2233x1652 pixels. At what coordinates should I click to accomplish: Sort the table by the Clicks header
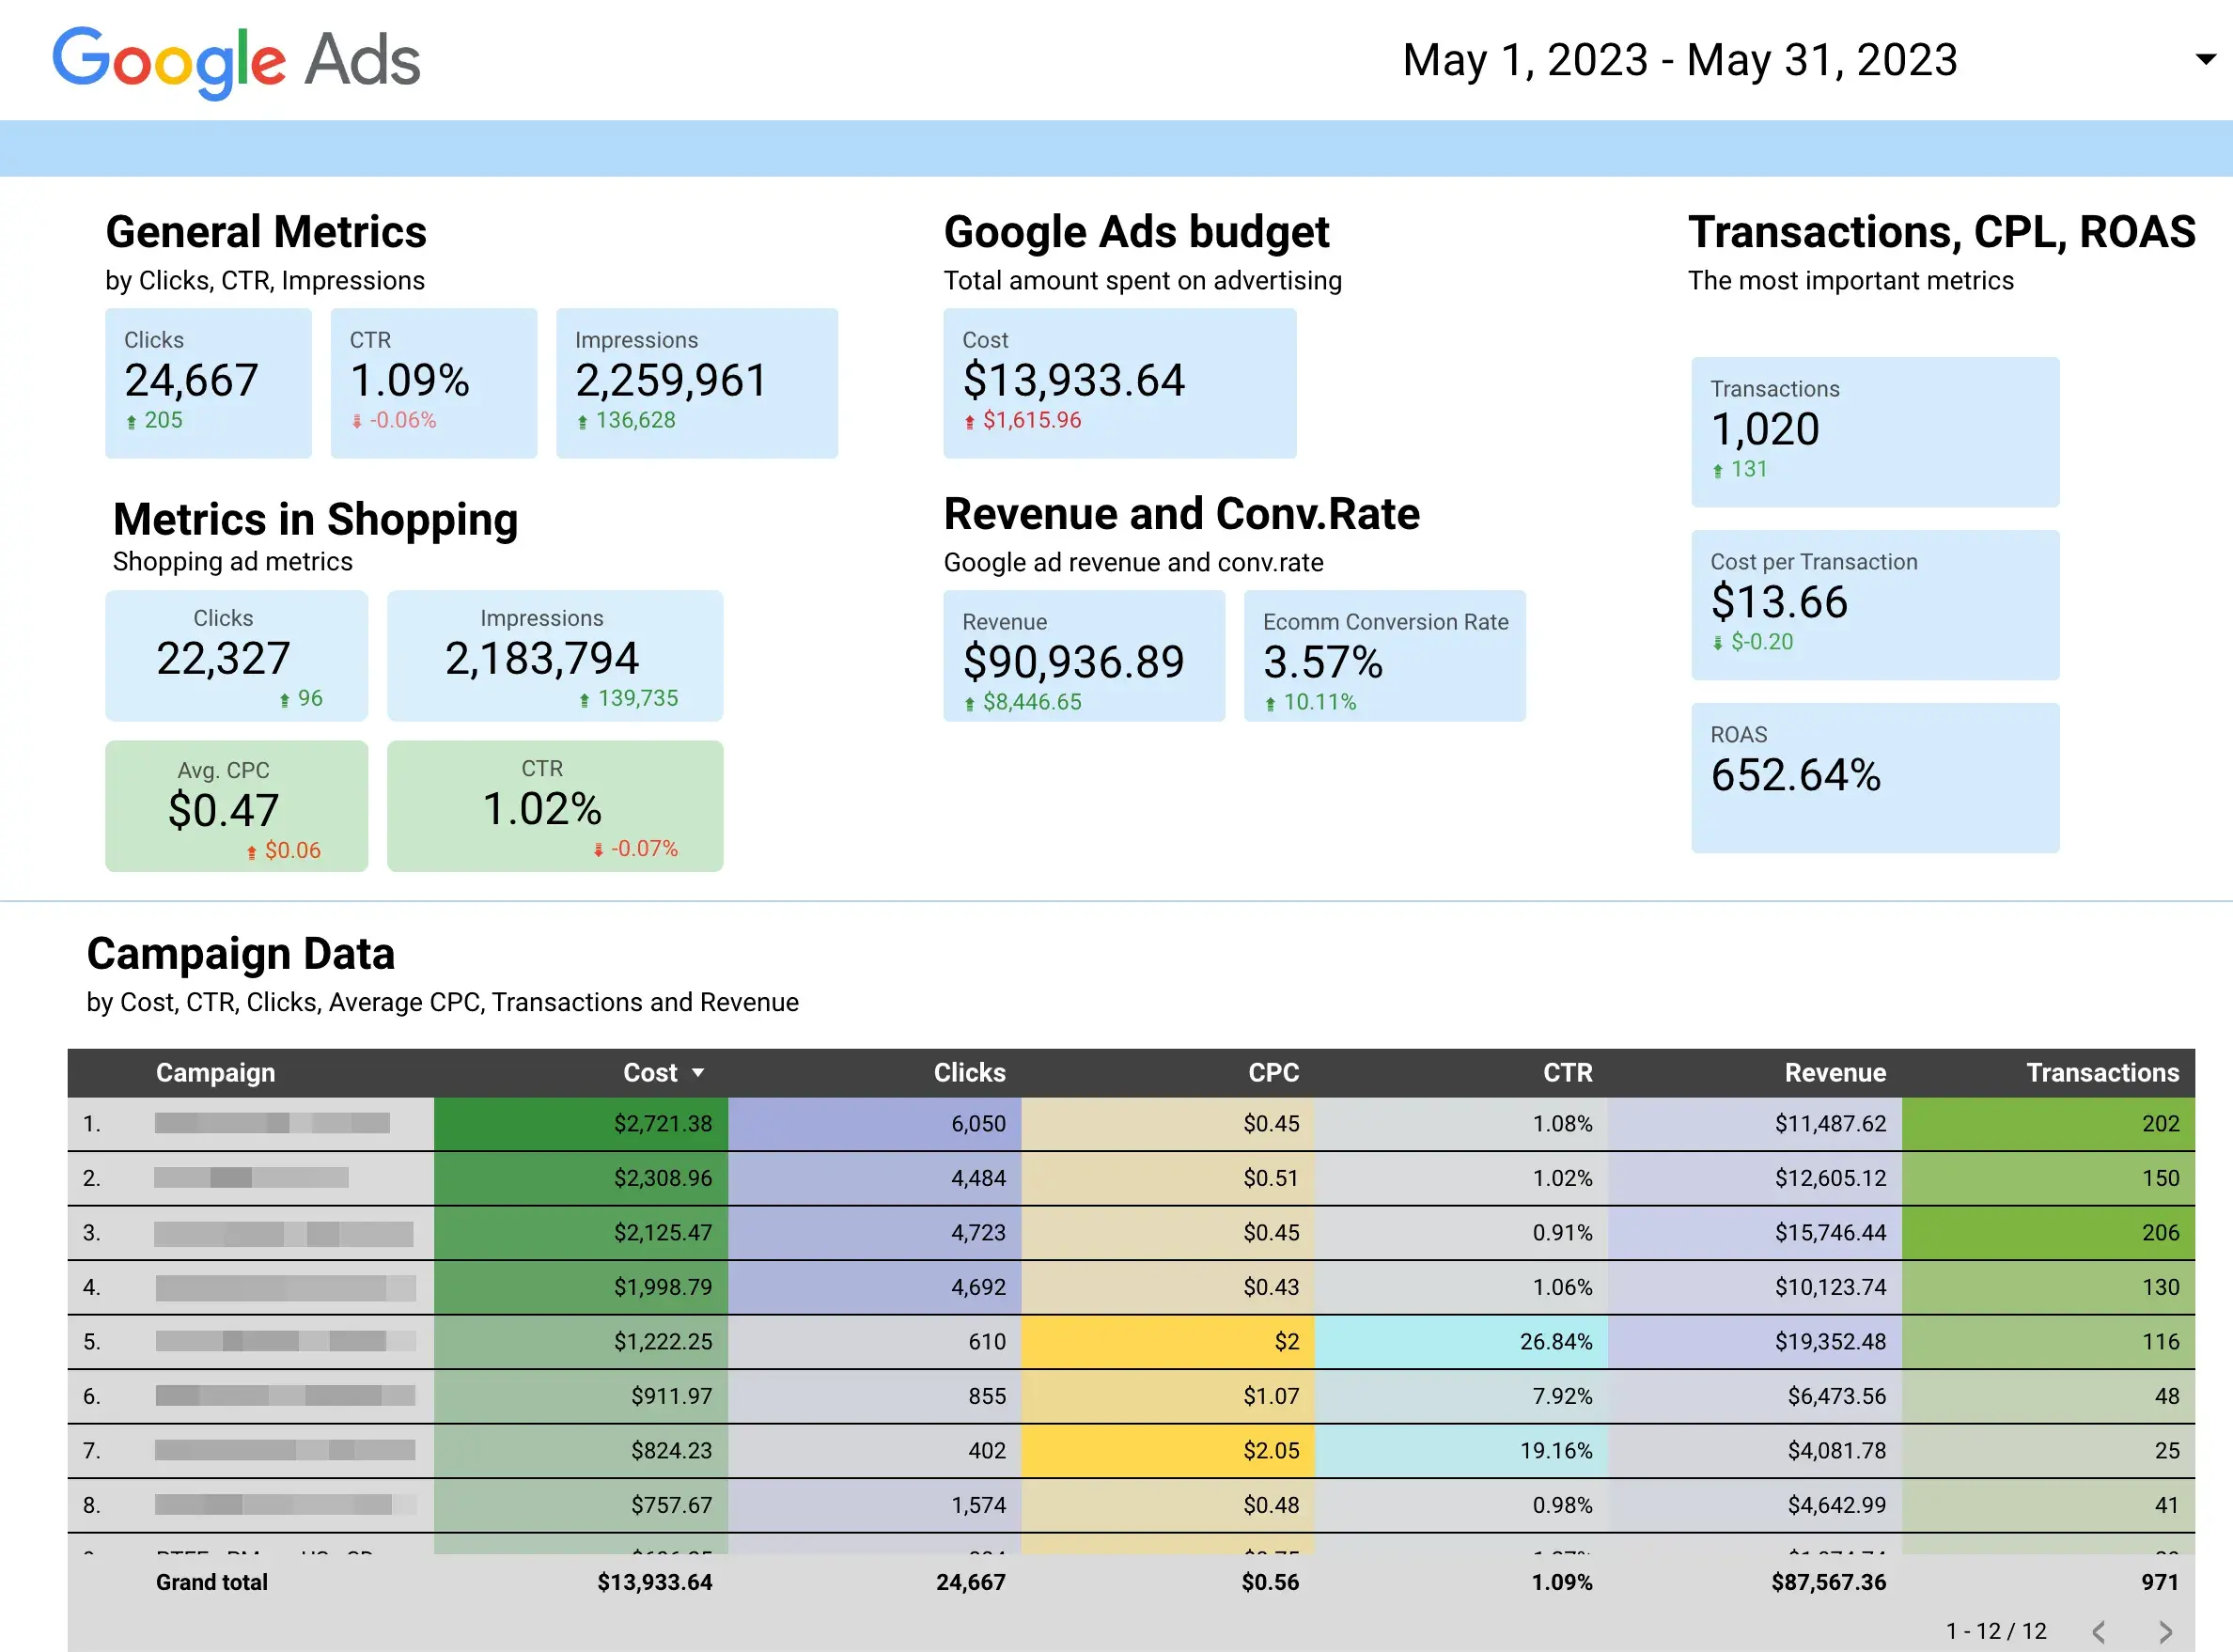[969, 1072]
